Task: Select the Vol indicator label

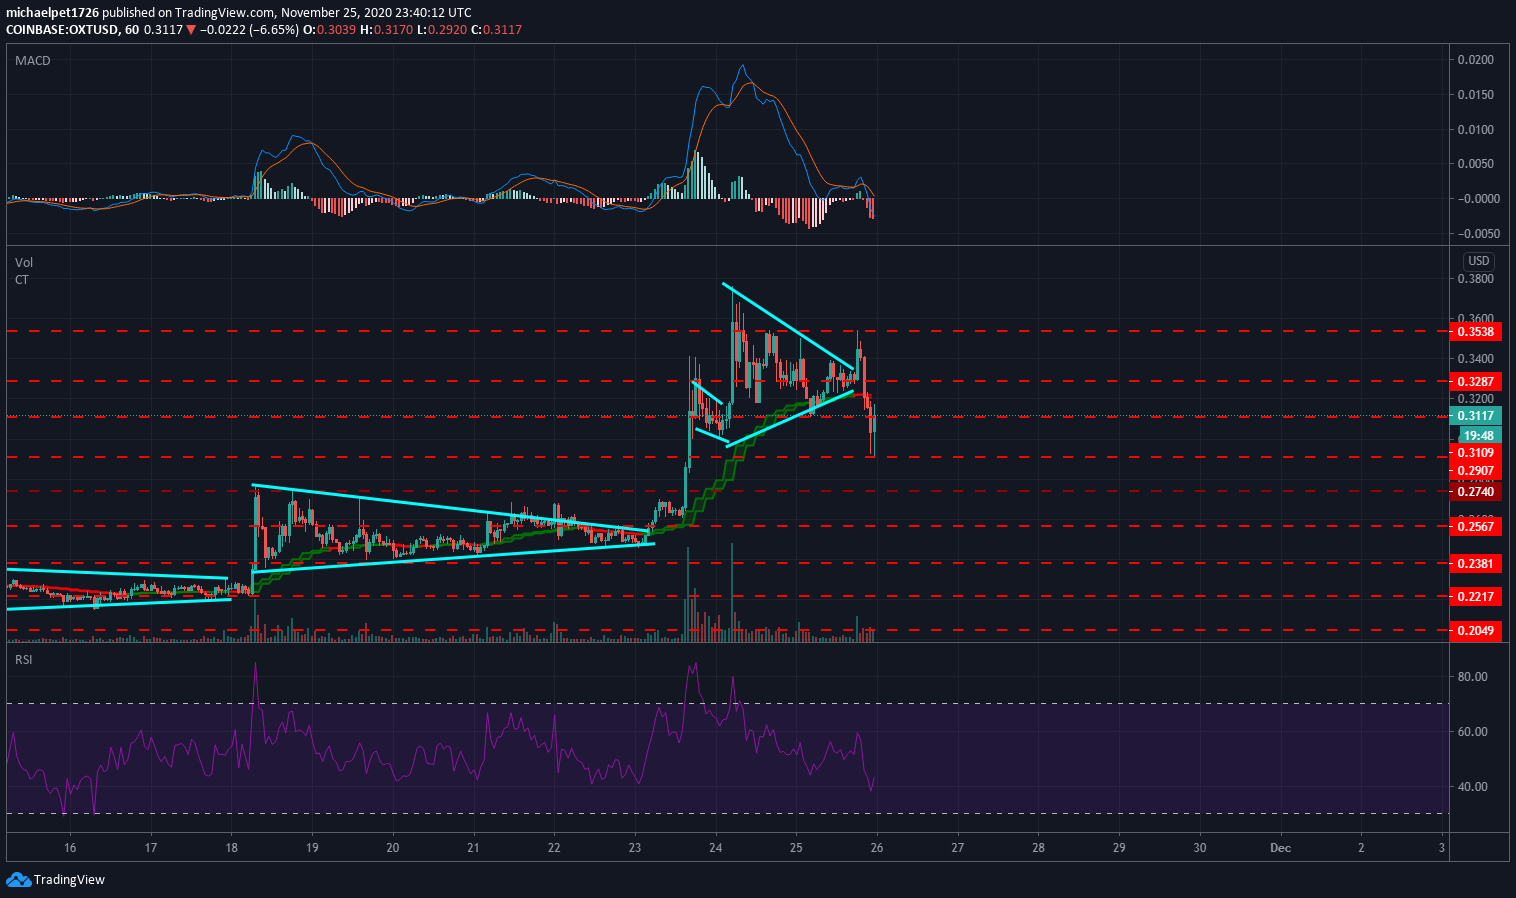Action: click(23, 263)
